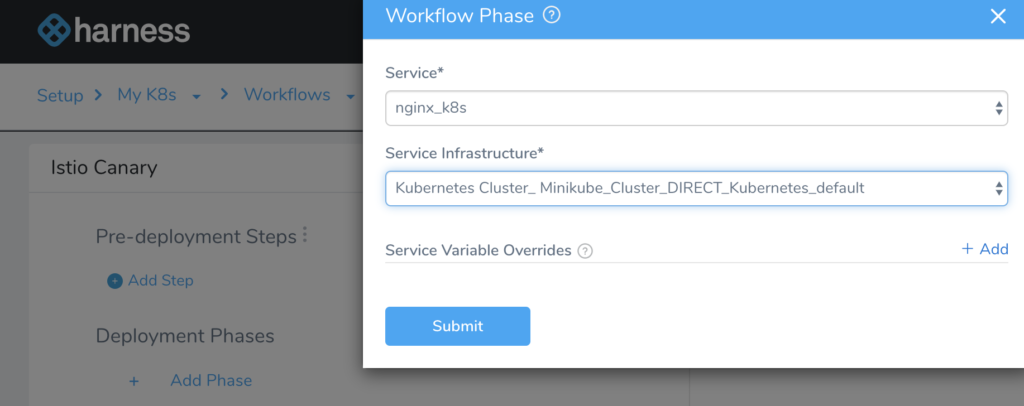Click the Service Variable Overrides help icon
The image size is (1024, 406).
point(585,251)
